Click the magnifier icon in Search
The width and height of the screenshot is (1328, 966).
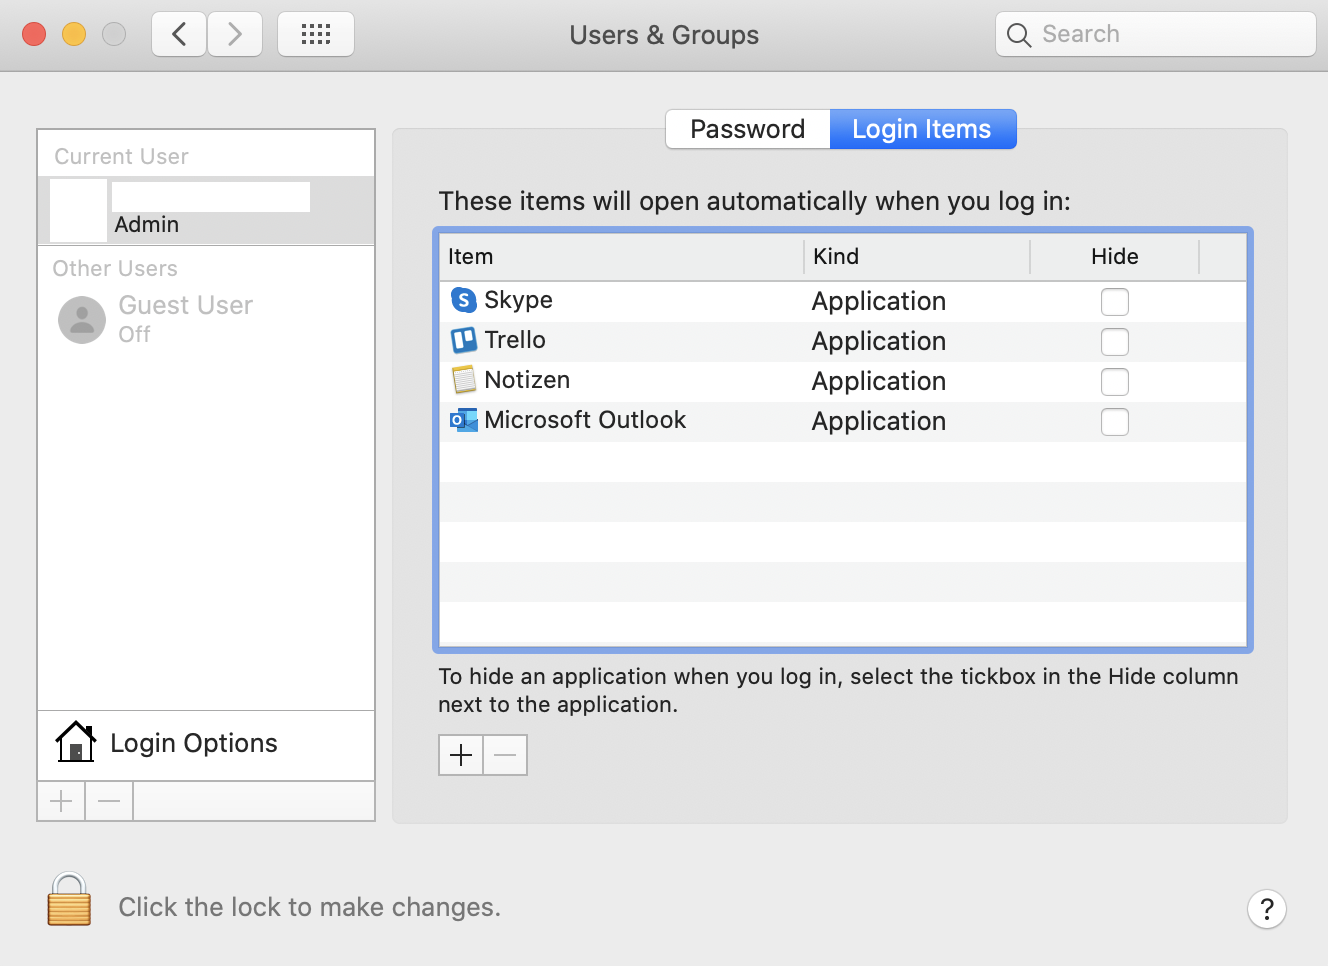(x=1019, y=34)
